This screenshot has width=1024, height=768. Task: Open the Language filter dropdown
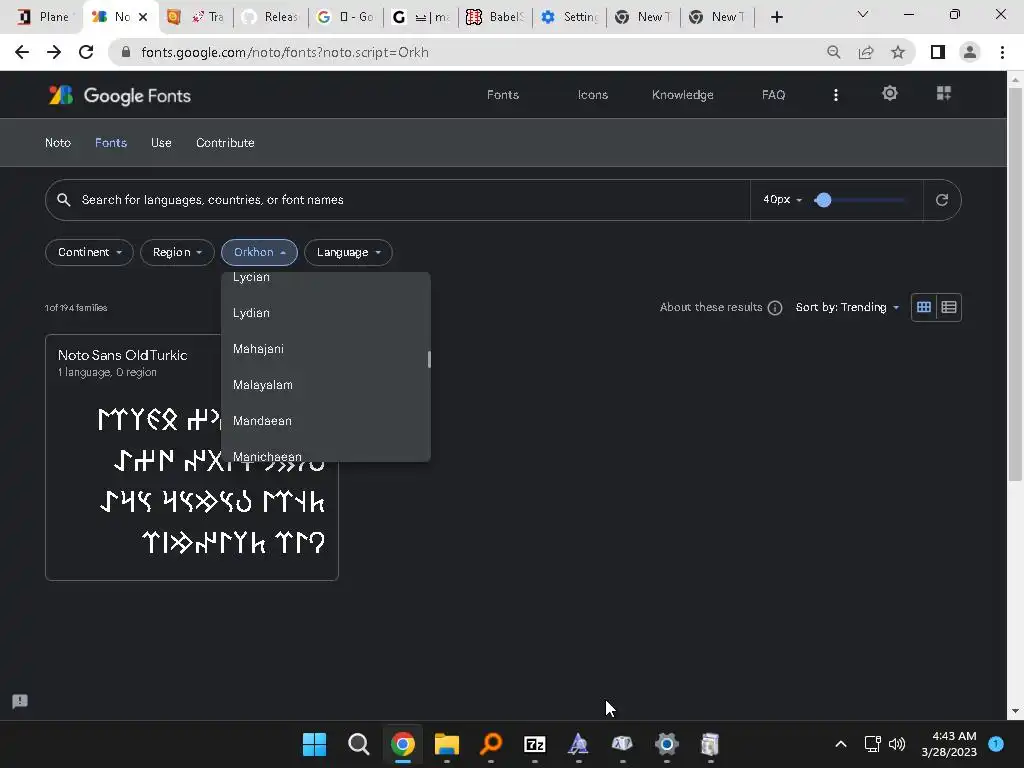(x=348, y=252)
